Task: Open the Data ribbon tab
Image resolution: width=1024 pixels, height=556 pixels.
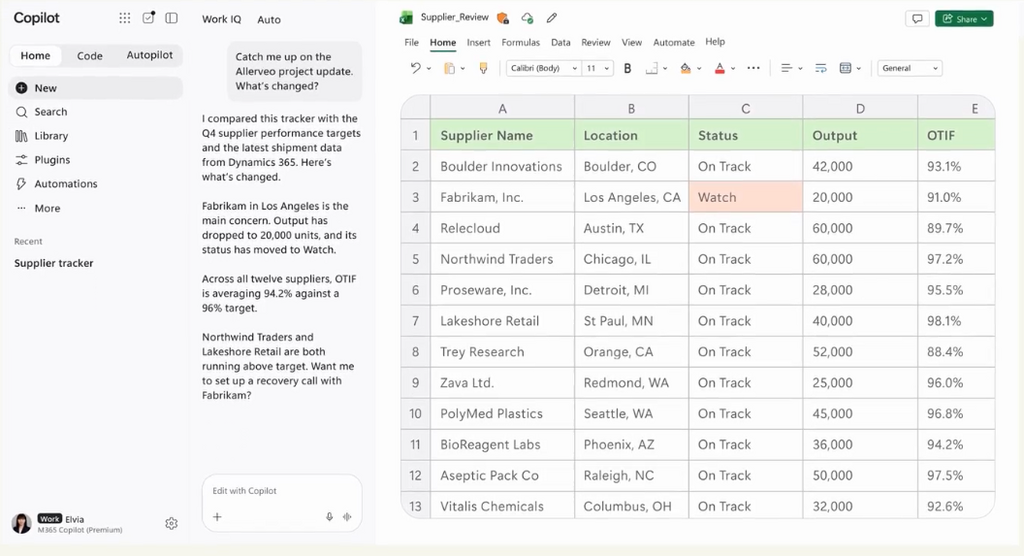Action: (560, 42)
